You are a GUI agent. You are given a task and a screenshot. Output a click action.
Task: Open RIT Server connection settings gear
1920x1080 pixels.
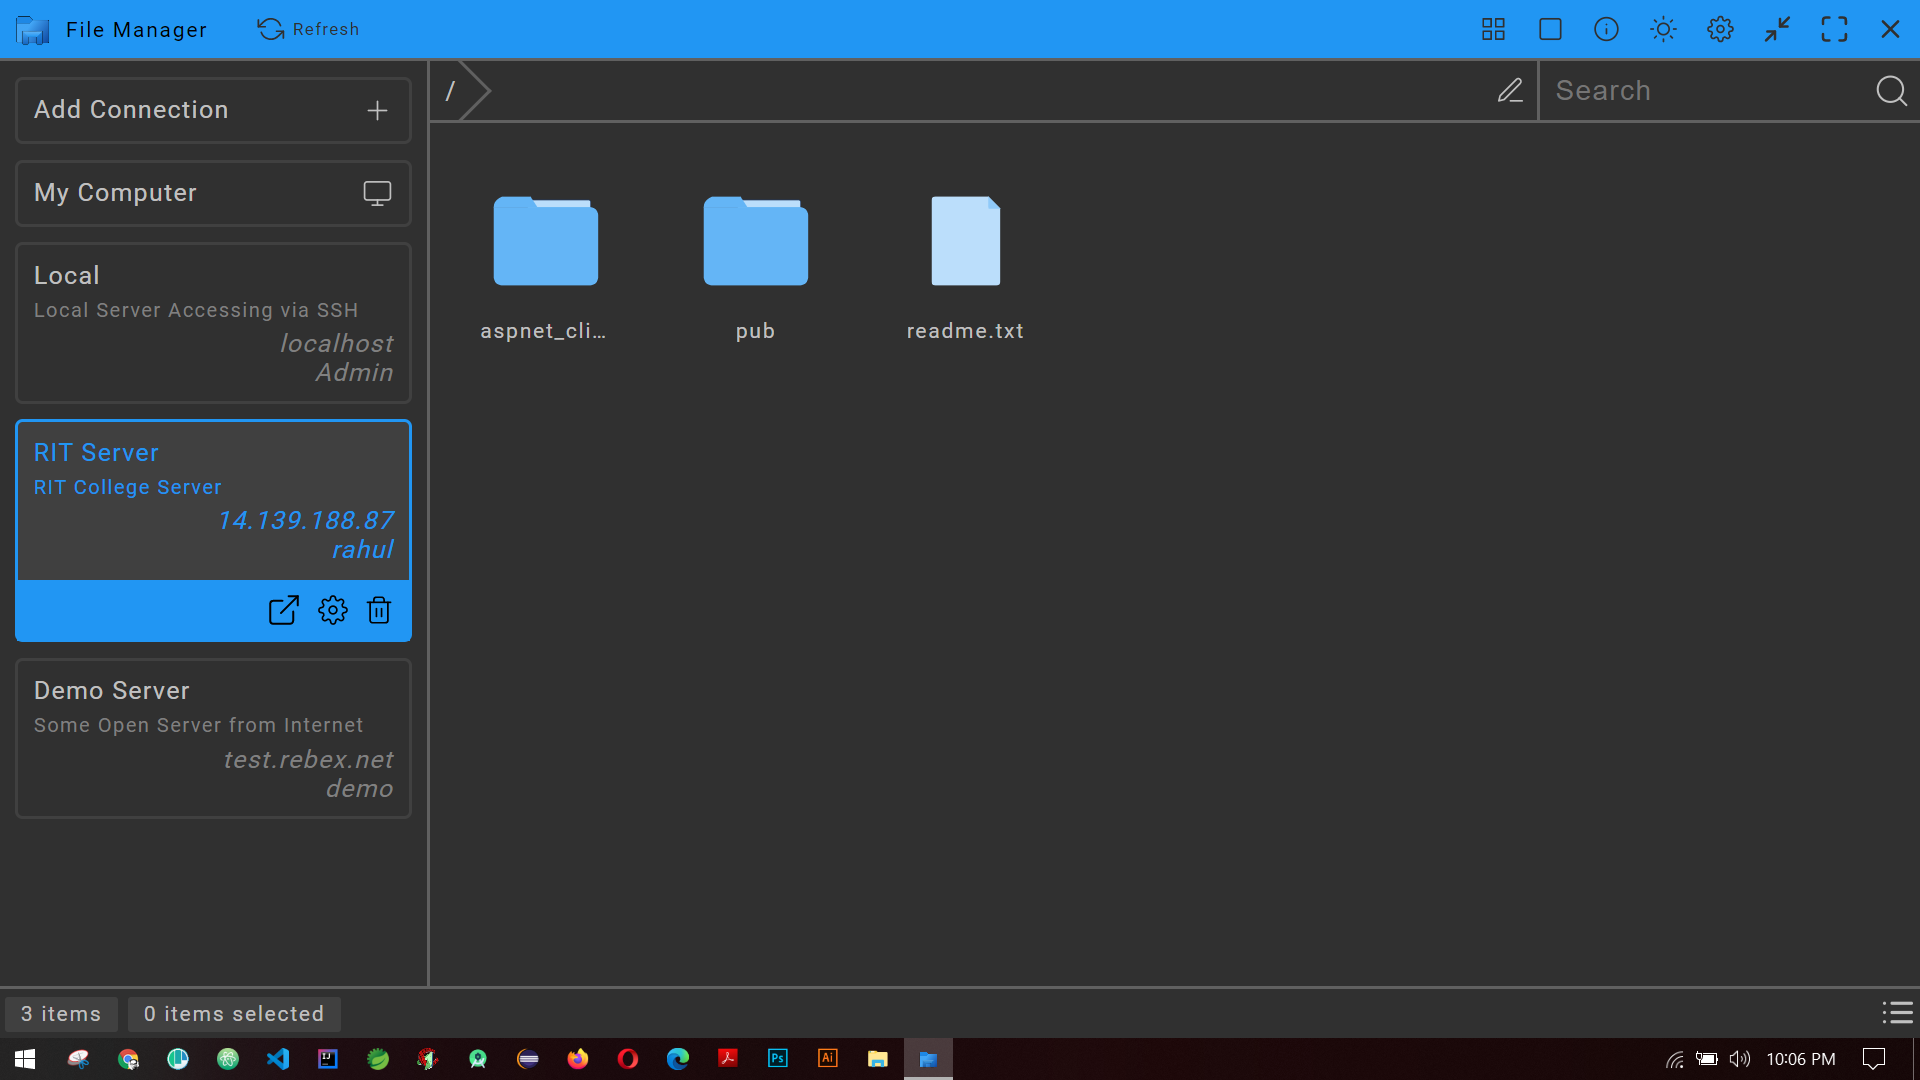(x=332, y=610)
